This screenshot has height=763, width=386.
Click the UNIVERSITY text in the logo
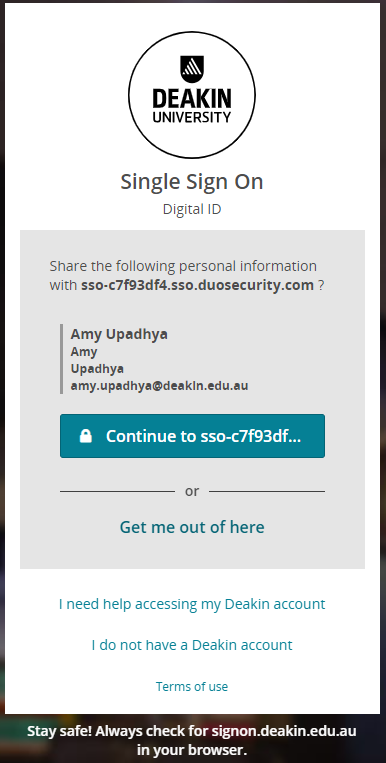tap(192, 117)
